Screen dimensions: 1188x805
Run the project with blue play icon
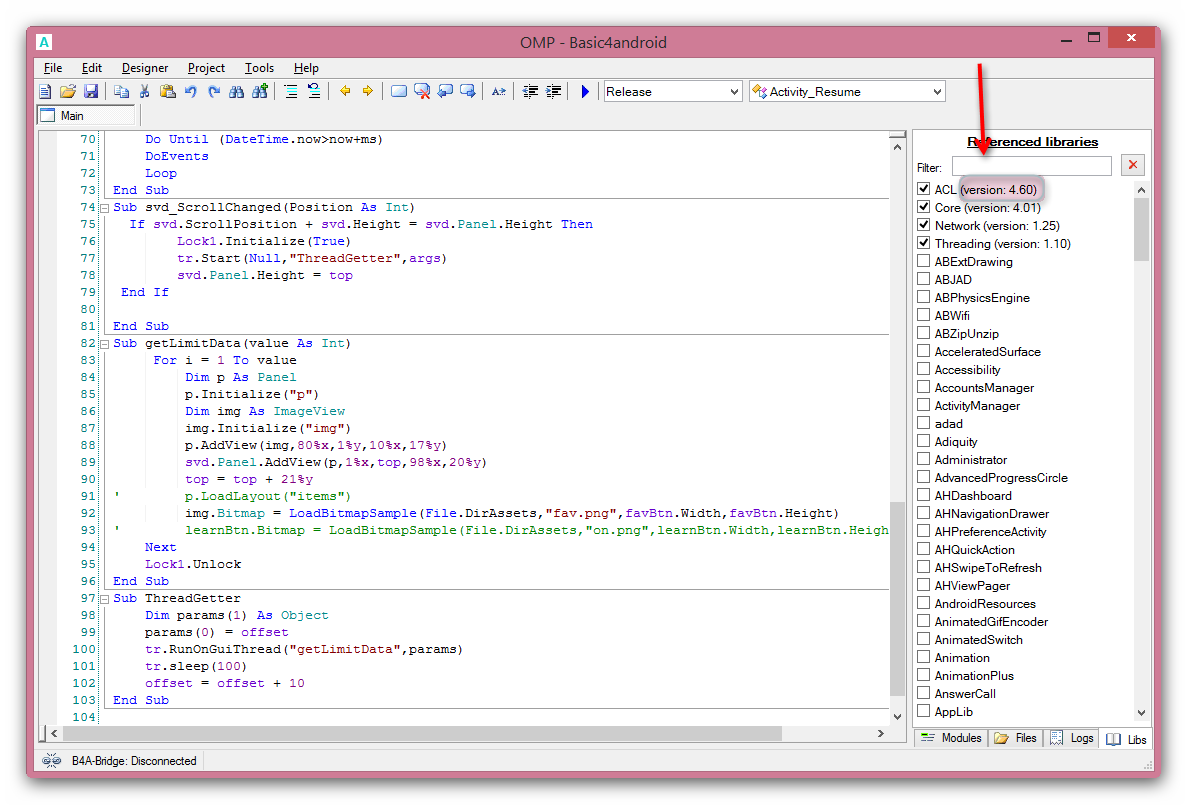pyautogui.click(x=585, y=91)
